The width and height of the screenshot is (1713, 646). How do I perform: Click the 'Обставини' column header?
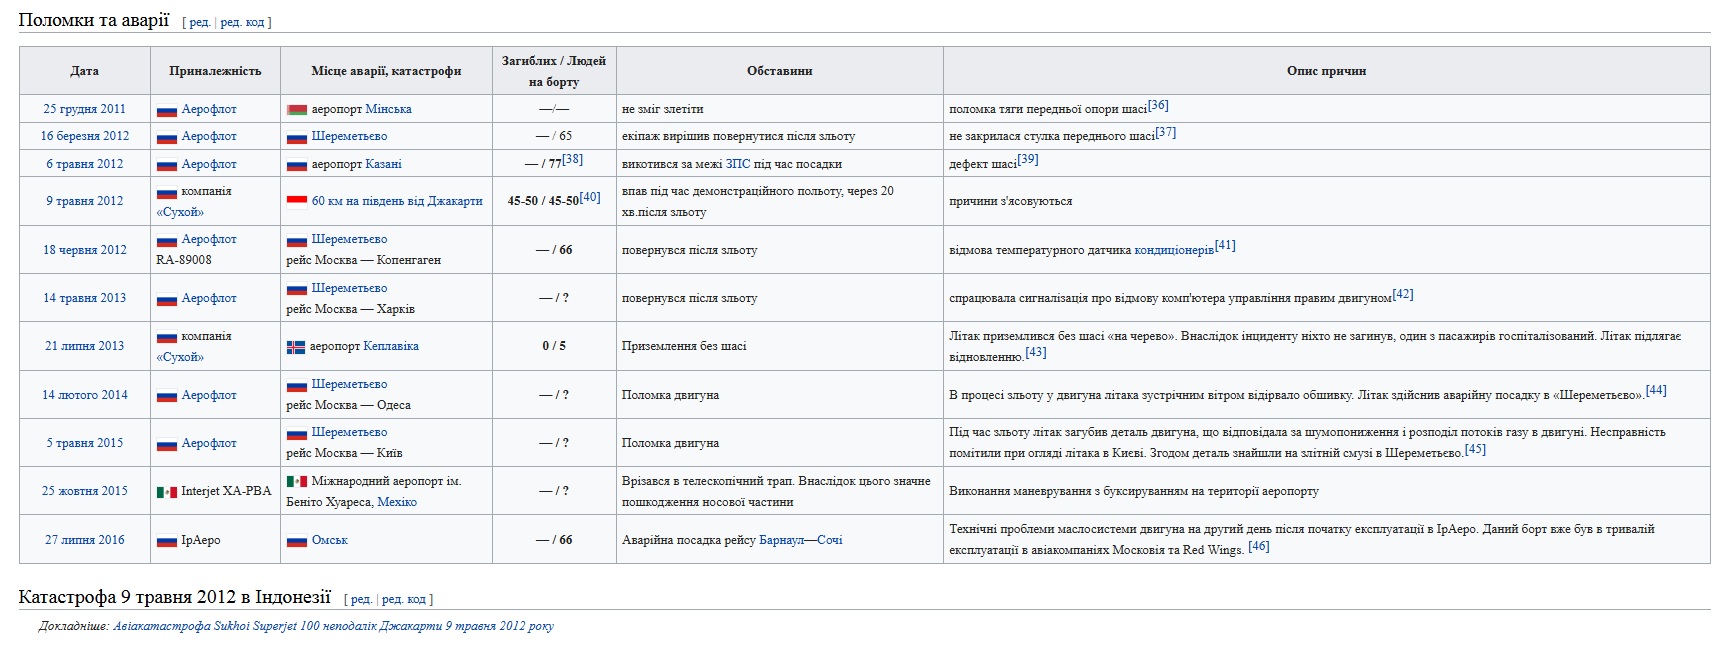[780, 71]
